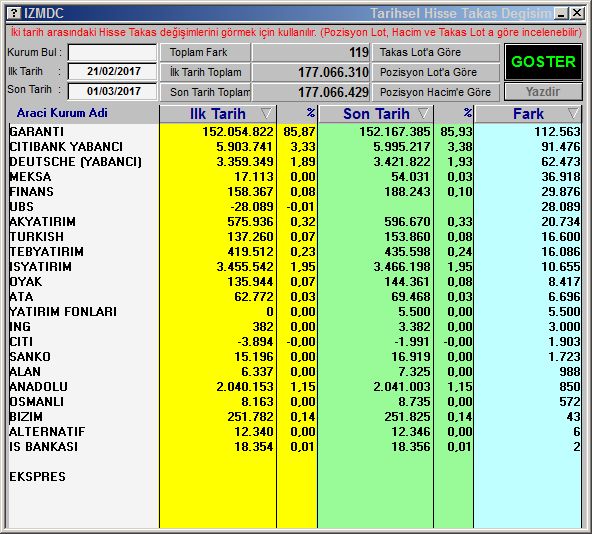Minimize the IZMDC window
Image resolution: width=592 pixels, height=534 pixels.
tap(561, 14)
